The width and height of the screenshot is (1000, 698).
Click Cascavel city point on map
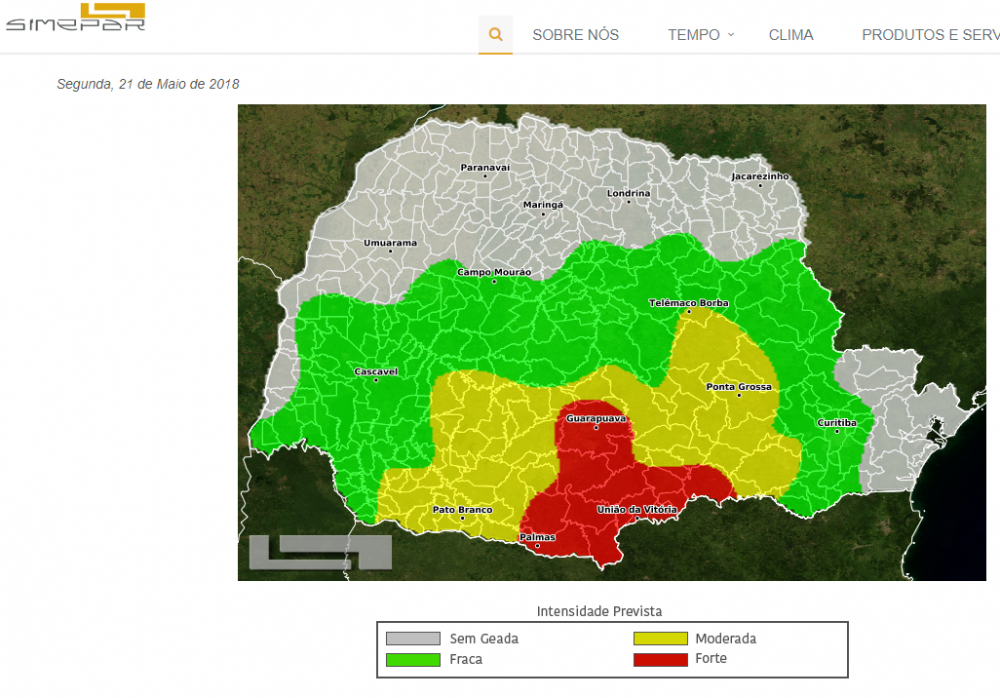376,379
